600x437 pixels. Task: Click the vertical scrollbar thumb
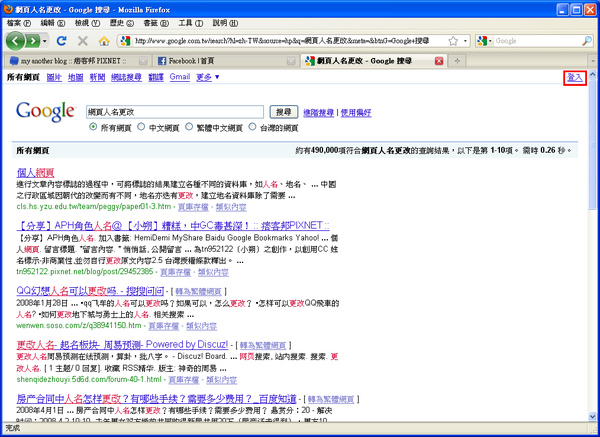pos(593,144)
